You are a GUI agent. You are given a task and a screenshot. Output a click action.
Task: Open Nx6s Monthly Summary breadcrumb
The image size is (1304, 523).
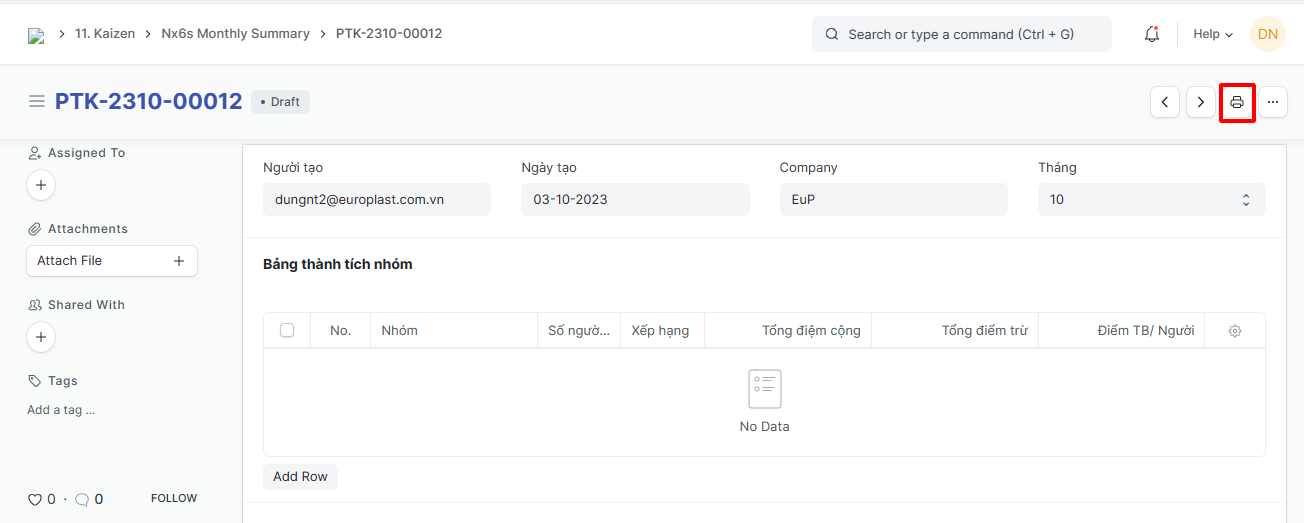235,34
